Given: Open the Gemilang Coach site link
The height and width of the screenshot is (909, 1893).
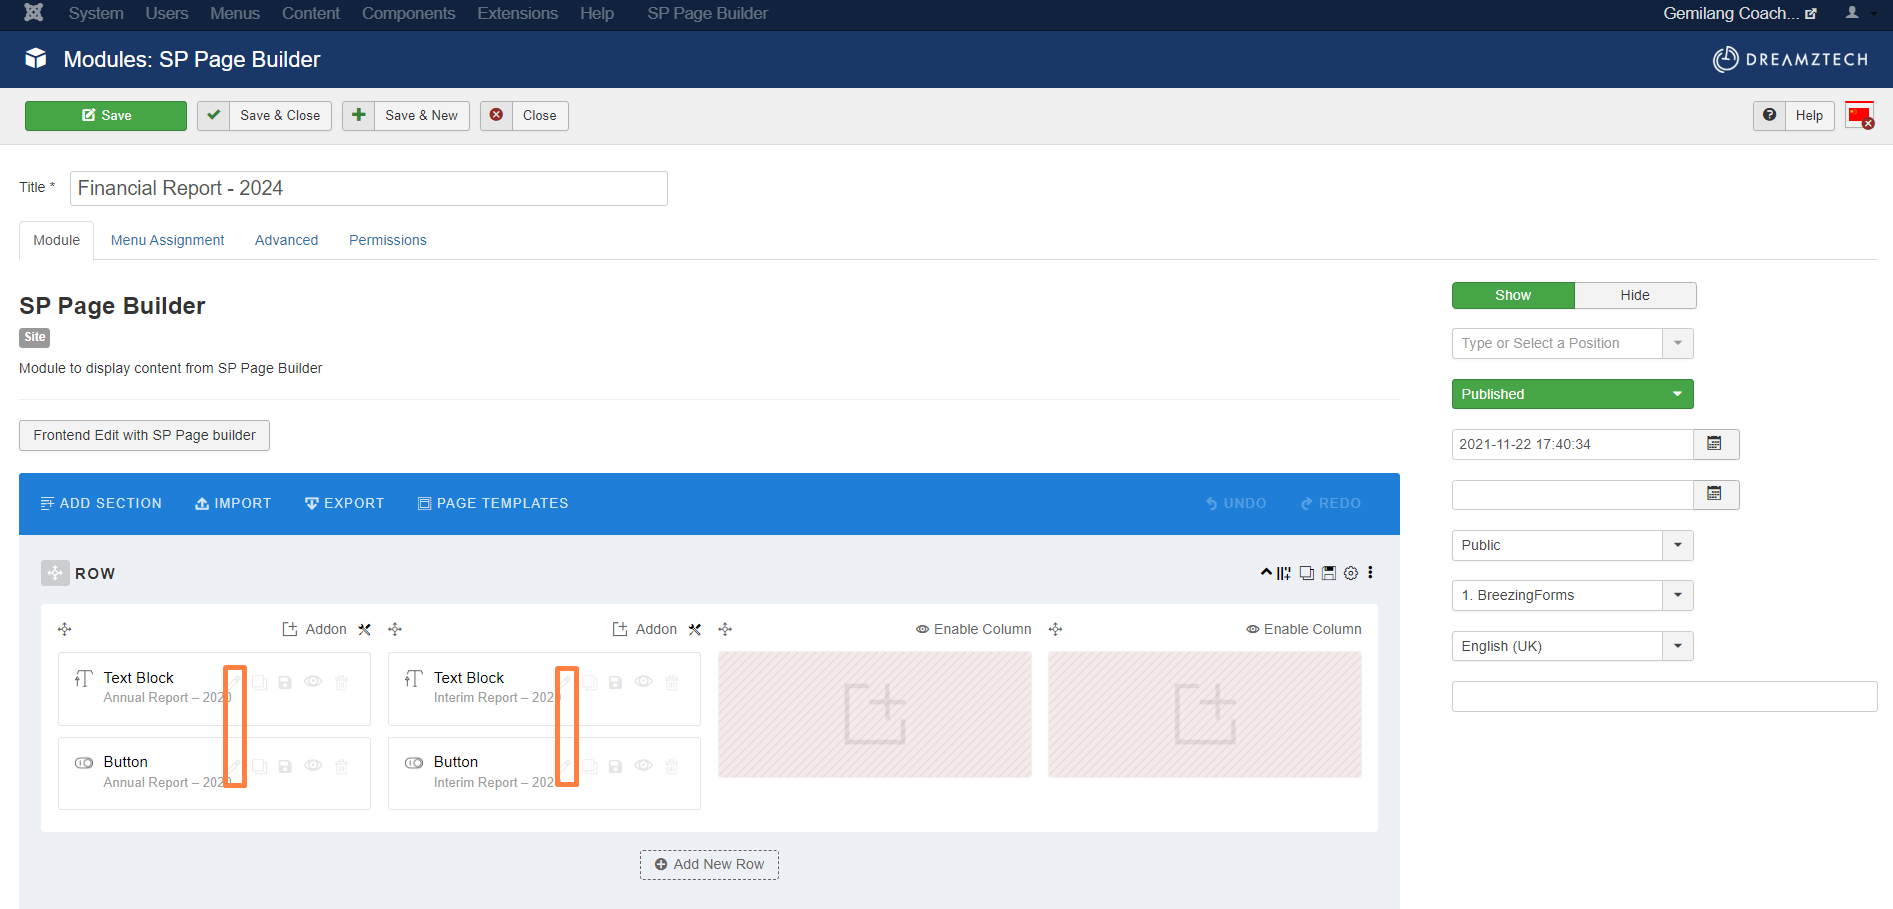Looking at the screenshot, I should coord(1739,13).
